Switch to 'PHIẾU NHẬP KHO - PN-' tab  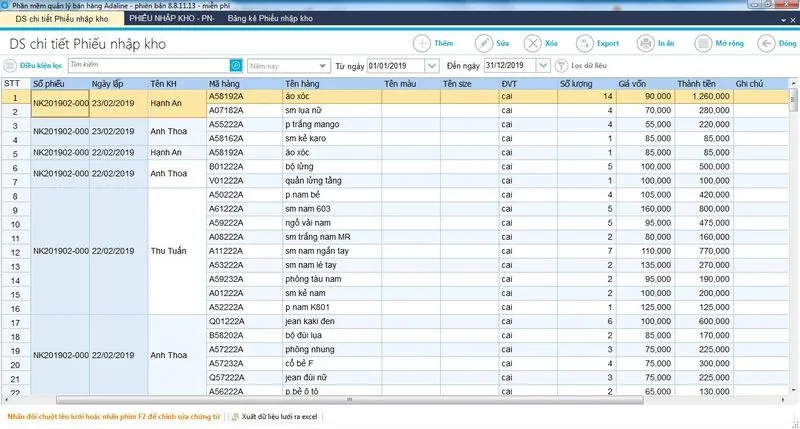click(x=172, y=19)
